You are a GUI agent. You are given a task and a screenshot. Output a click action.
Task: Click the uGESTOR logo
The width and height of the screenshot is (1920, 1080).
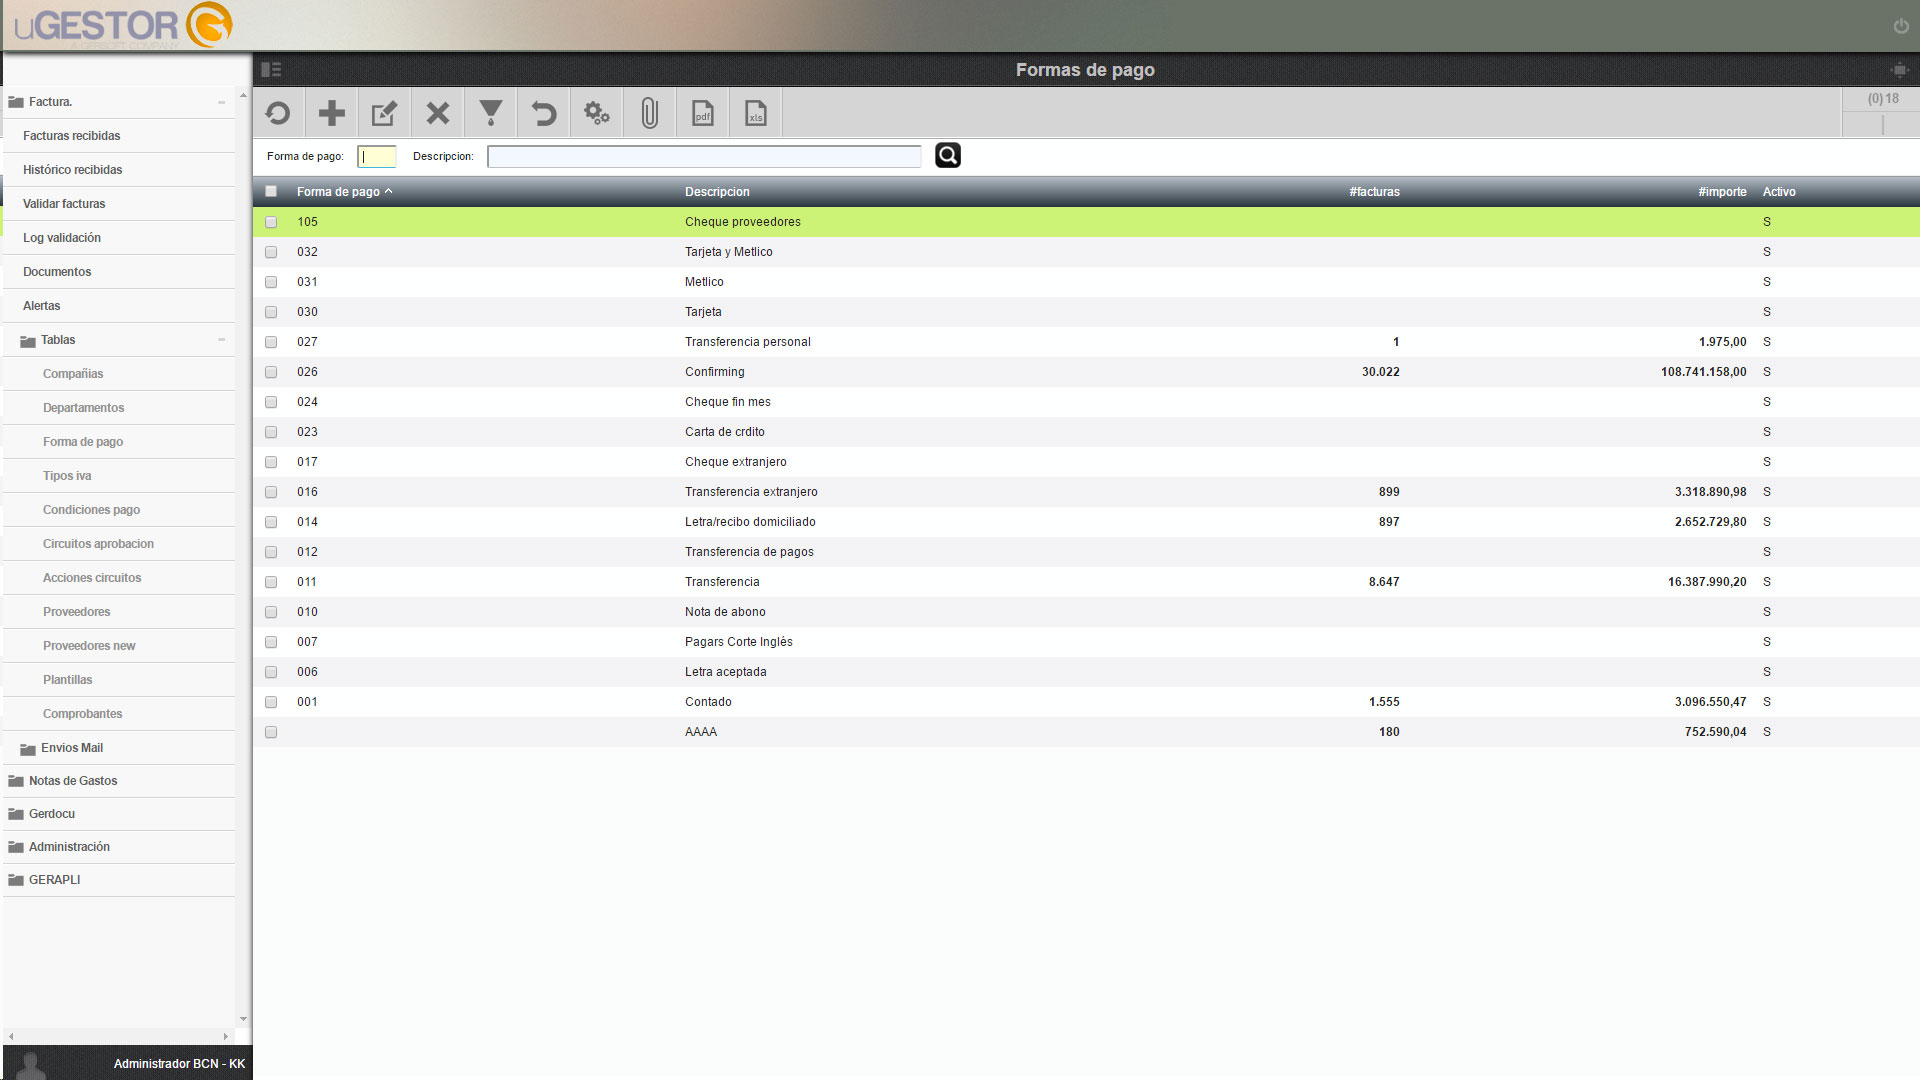pos(123,25)
